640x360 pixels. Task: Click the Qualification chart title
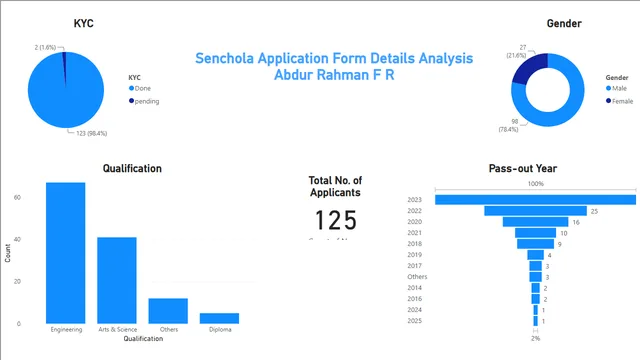132,169
